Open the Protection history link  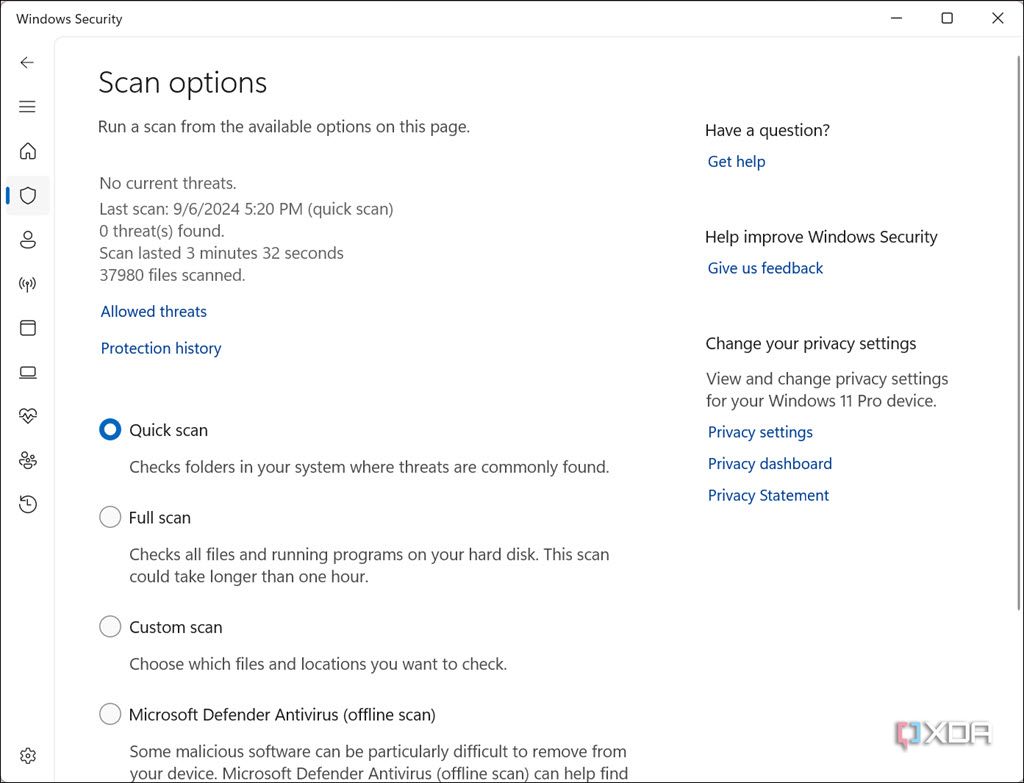[x=161, y=348]
